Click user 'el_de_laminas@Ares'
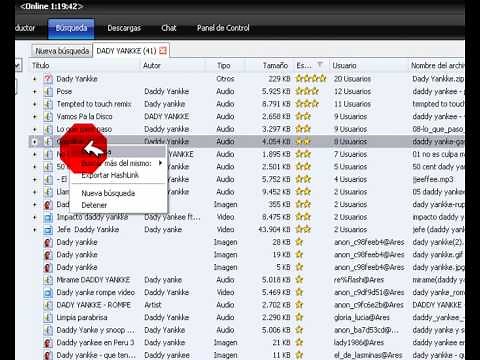The image size is (480, 360). [x=368, y=355]
